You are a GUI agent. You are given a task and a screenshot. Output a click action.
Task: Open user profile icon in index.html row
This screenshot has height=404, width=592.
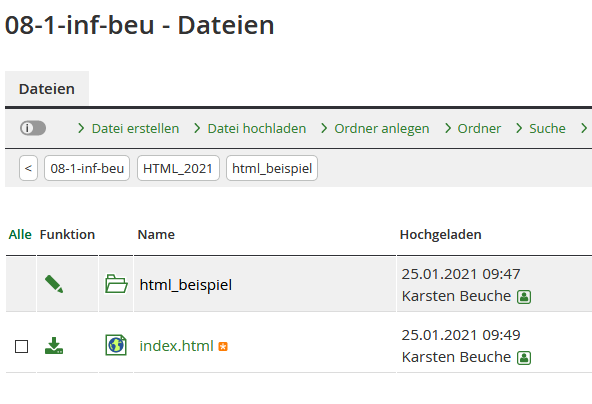[524, 358]
